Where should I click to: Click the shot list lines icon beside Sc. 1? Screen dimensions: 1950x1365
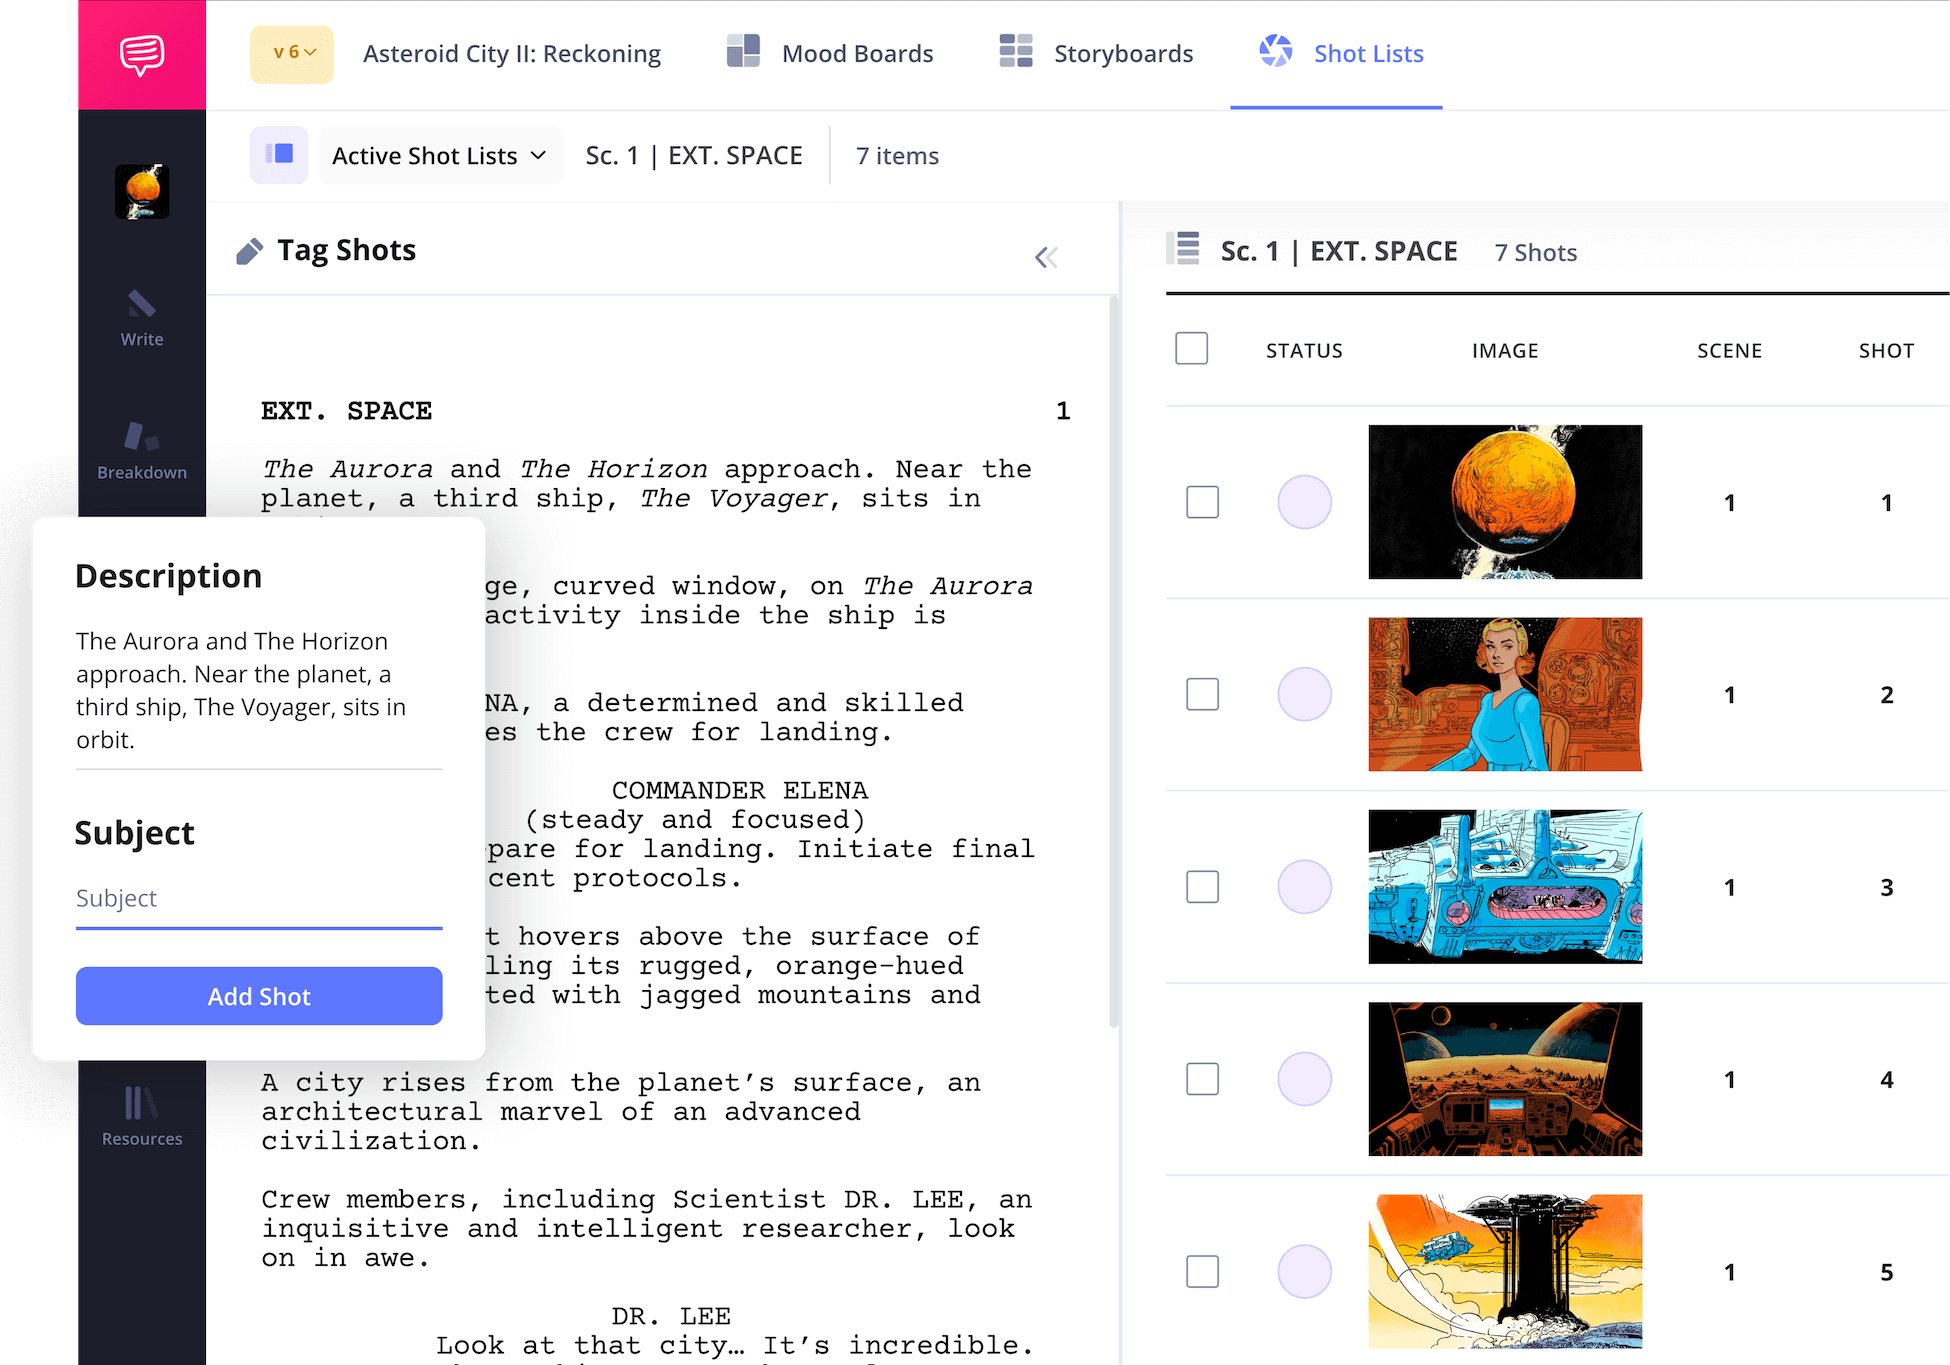[x=1185, y=248]
